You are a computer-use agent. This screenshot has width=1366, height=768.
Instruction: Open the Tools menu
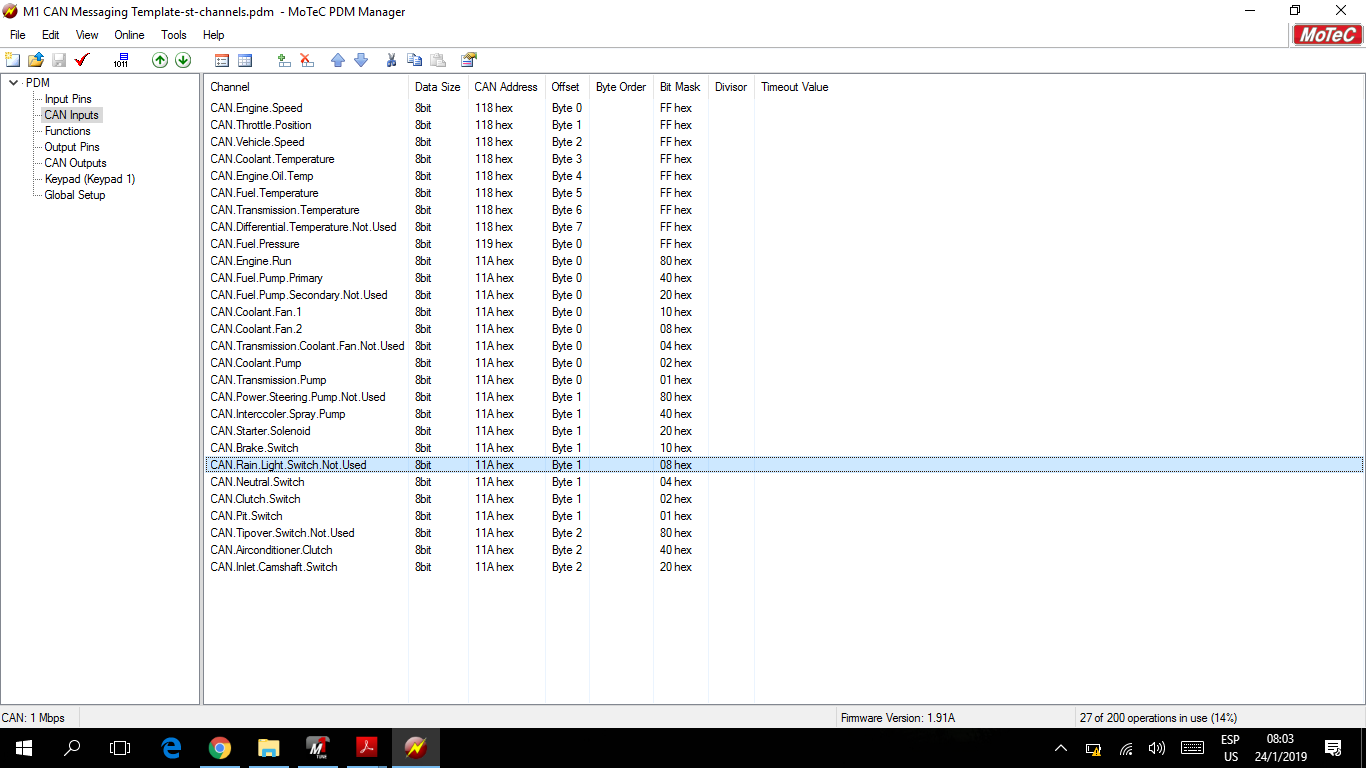(x=174, y=35)
